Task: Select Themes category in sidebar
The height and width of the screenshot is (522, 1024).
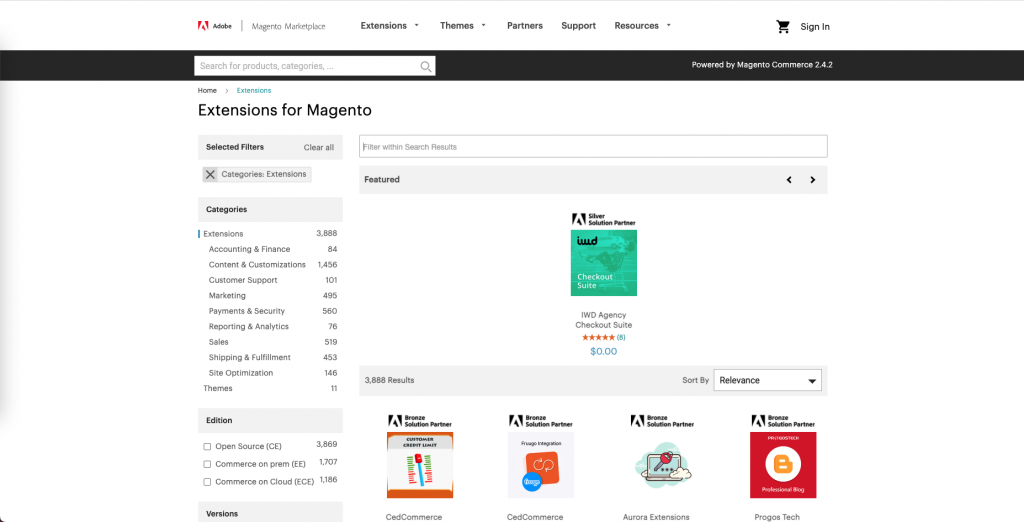Action: [x=217, y=389]
